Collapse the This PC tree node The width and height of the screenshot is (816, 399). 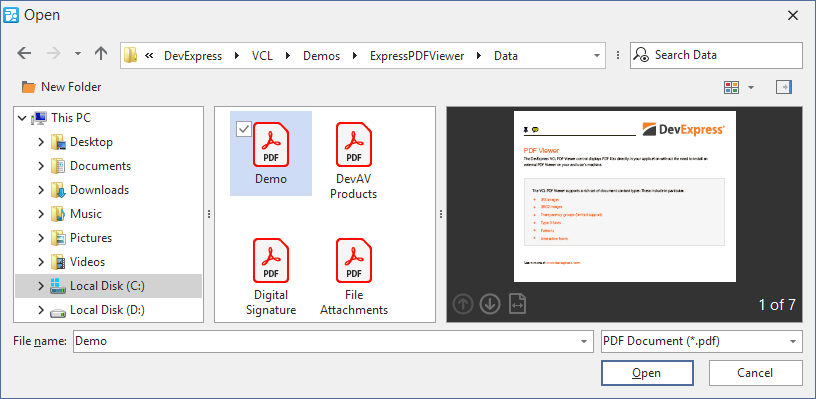[x=22, y=118]
